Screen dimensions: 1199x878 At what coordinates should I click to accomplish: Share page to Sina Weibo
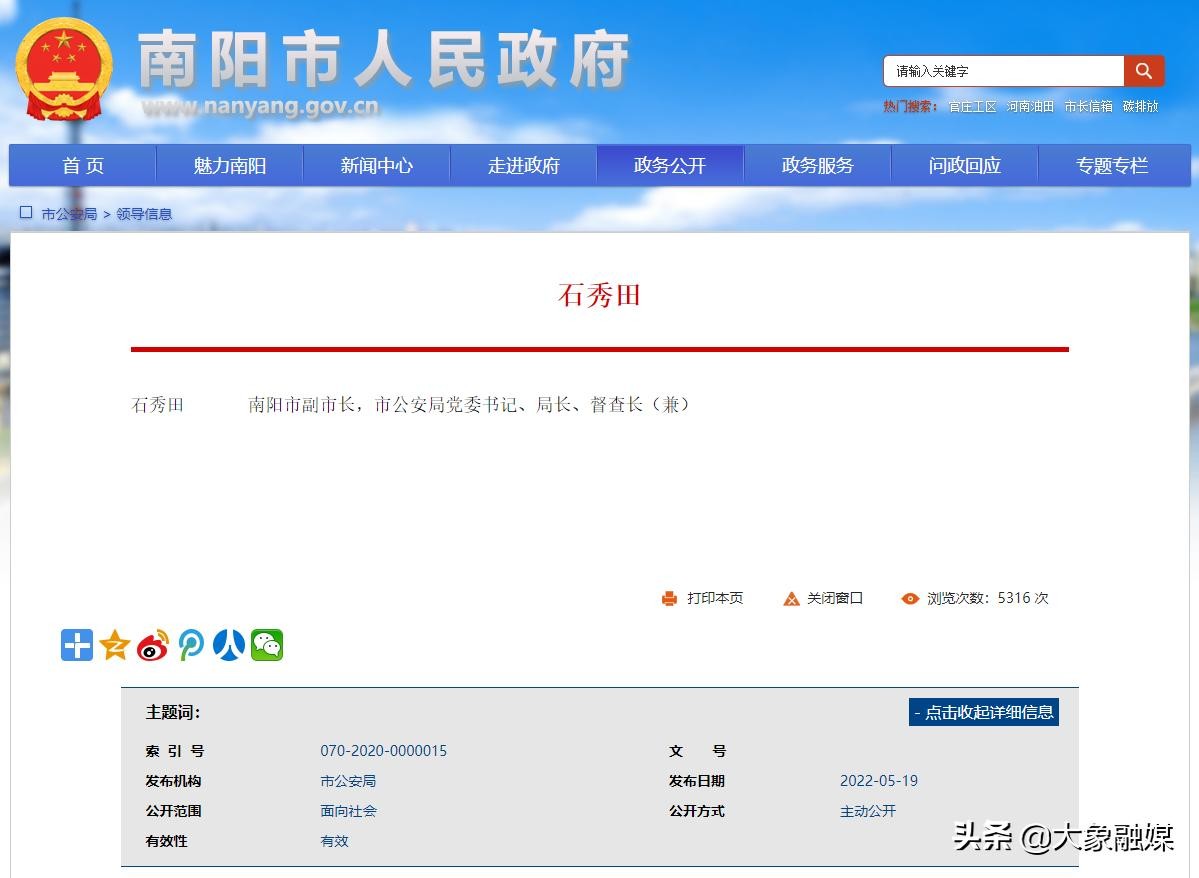(x=153, y=645)
